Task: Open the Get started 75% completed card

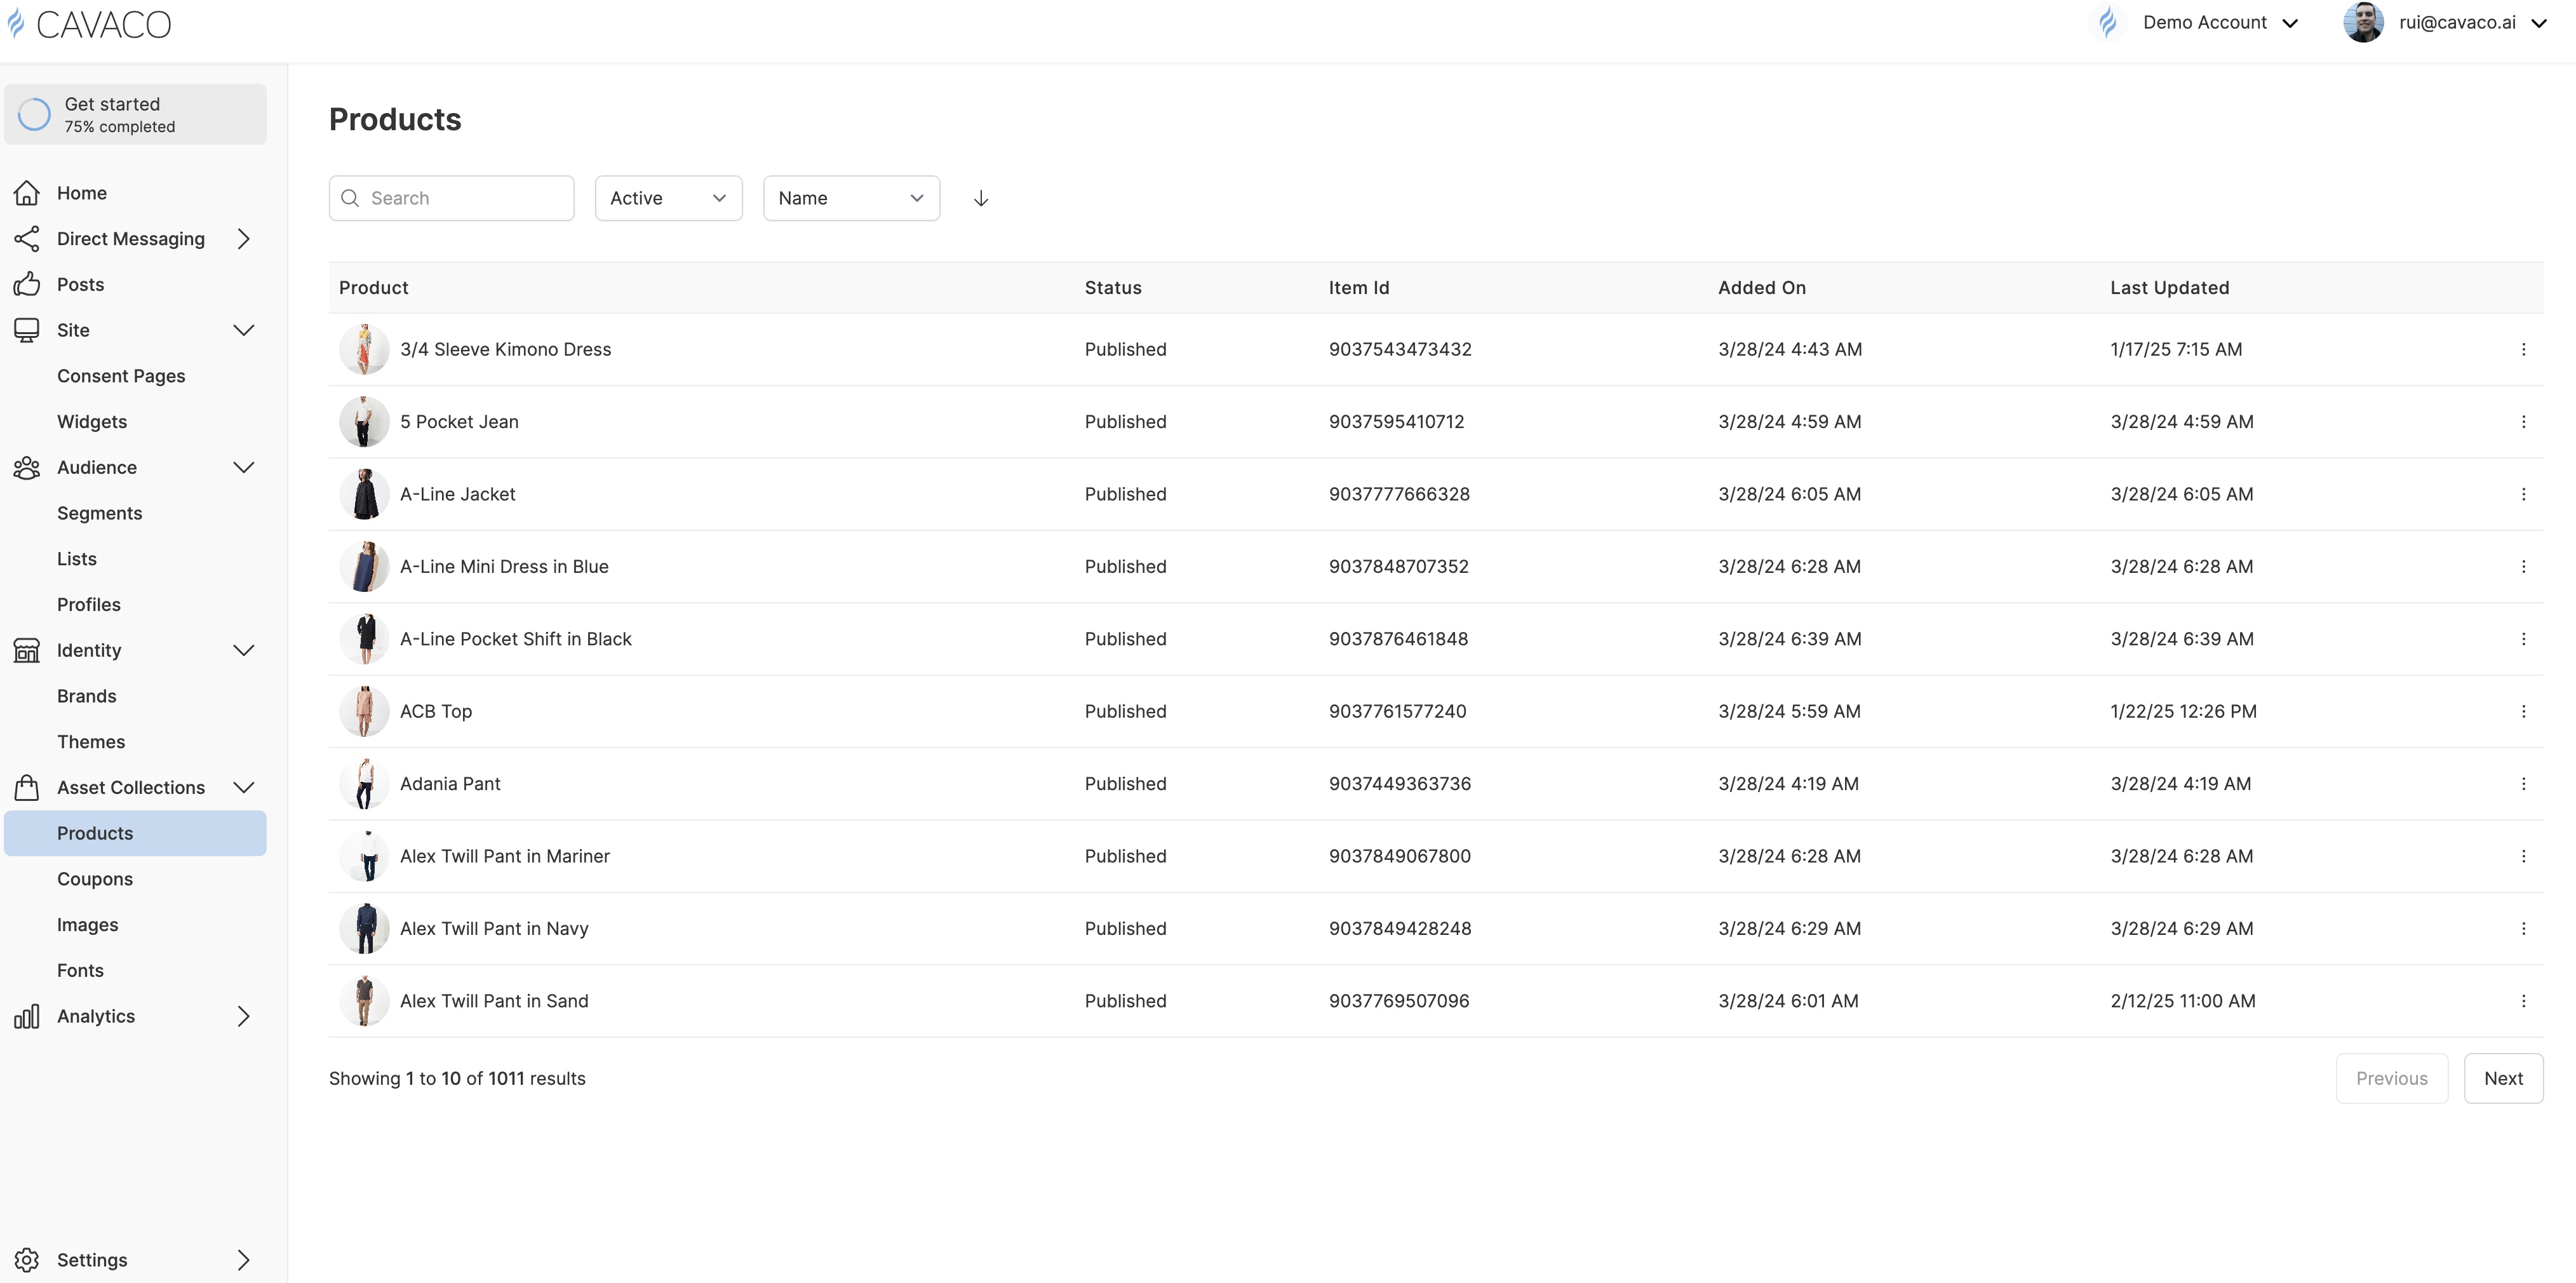Action: point(135,114)
